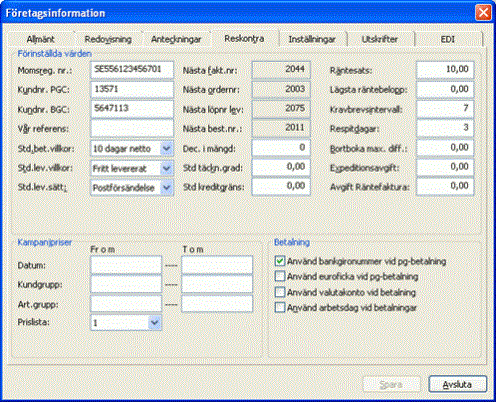
Task: Switch to the Allmänt tab
Action: pos(40,39)
